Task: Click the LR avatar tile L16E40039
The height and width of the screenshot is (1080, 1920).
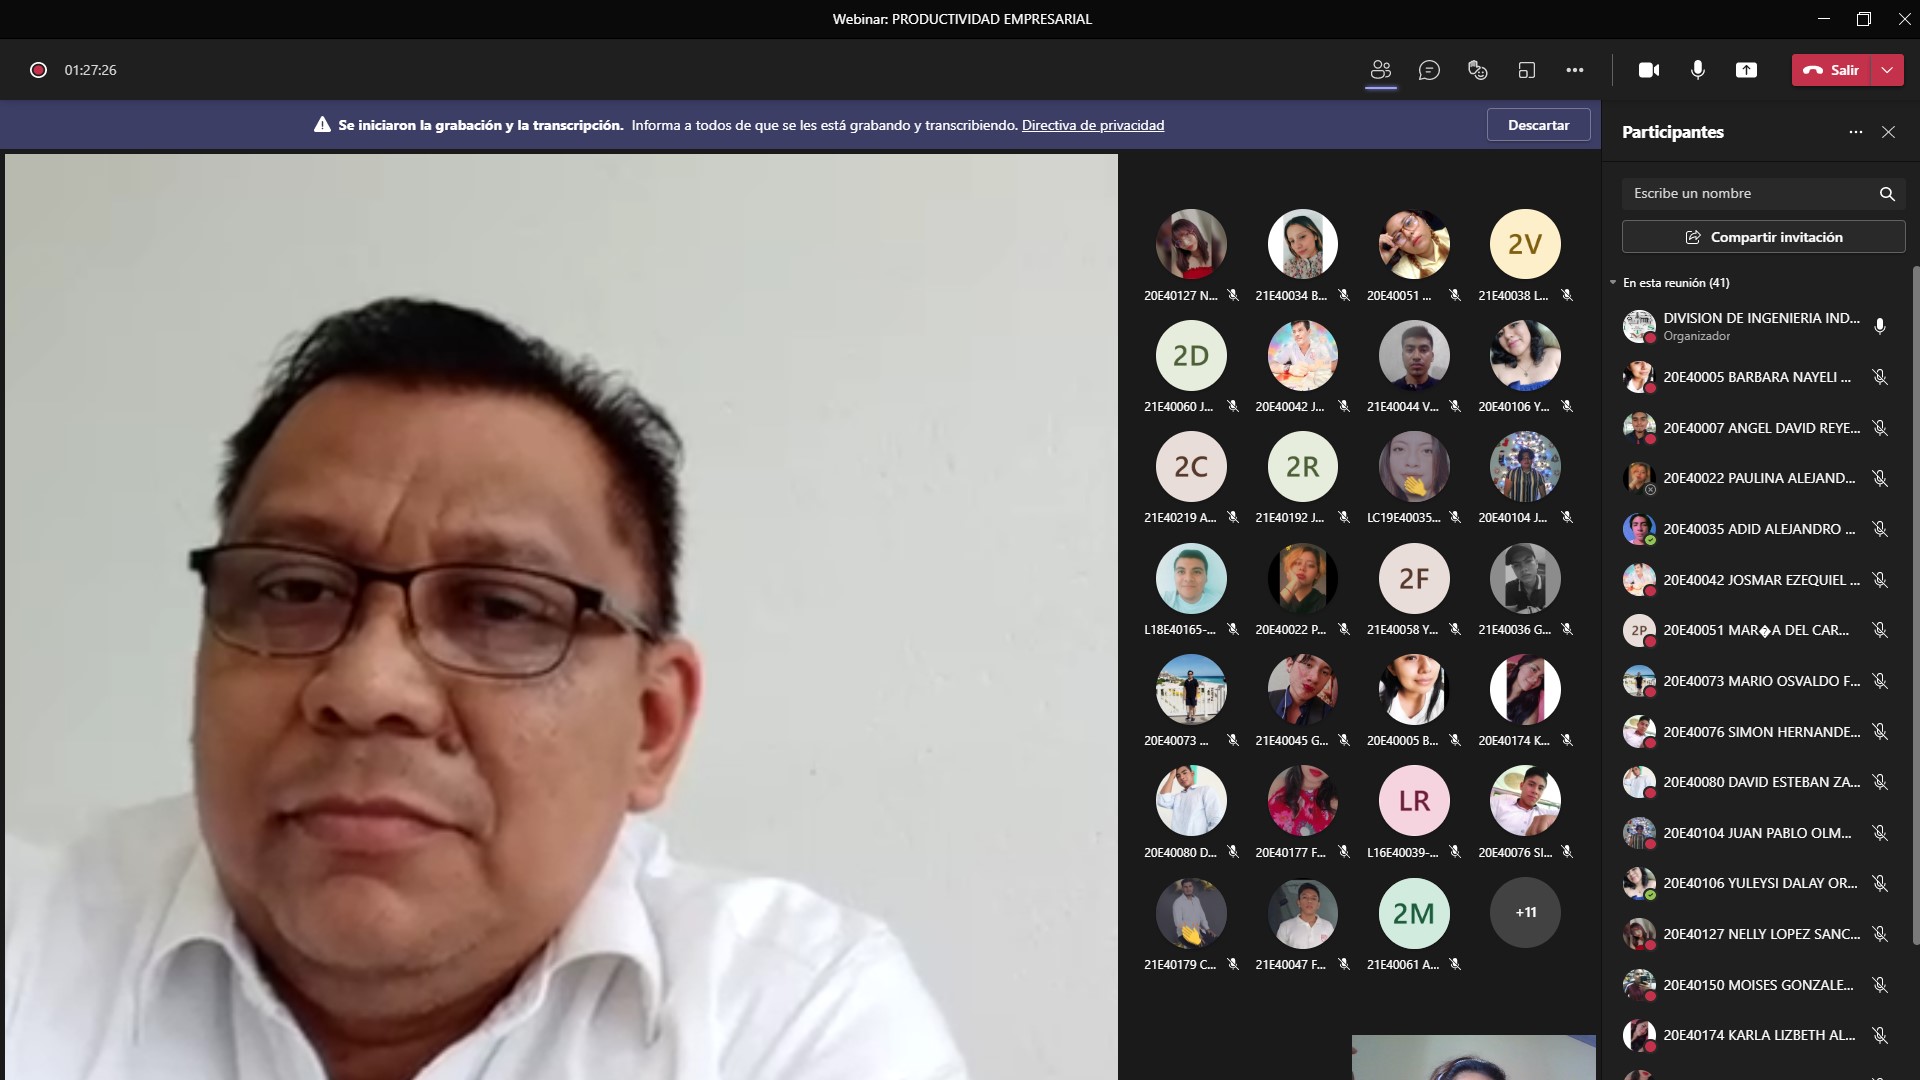Action: (1414, 801)
